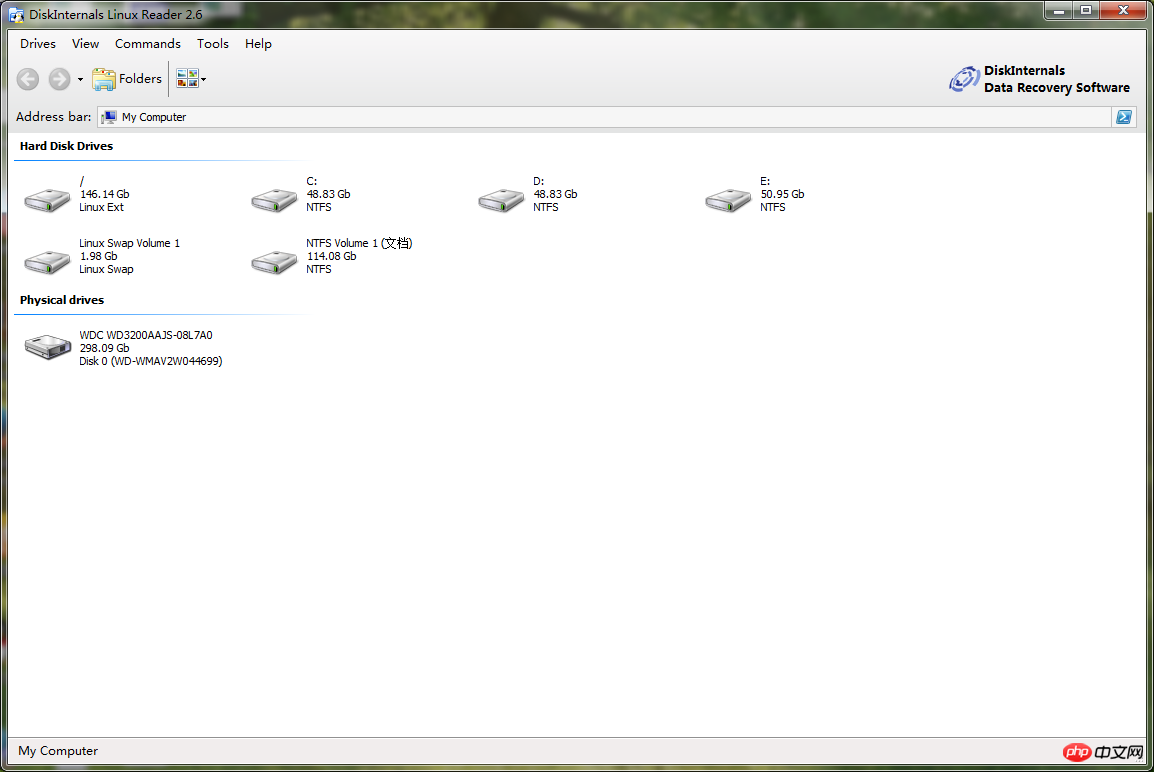The image size is (1154, 772).
Task: Click the Linux Swap Volume 1 label
Action: pyautogui.click(x=130, y=243)
